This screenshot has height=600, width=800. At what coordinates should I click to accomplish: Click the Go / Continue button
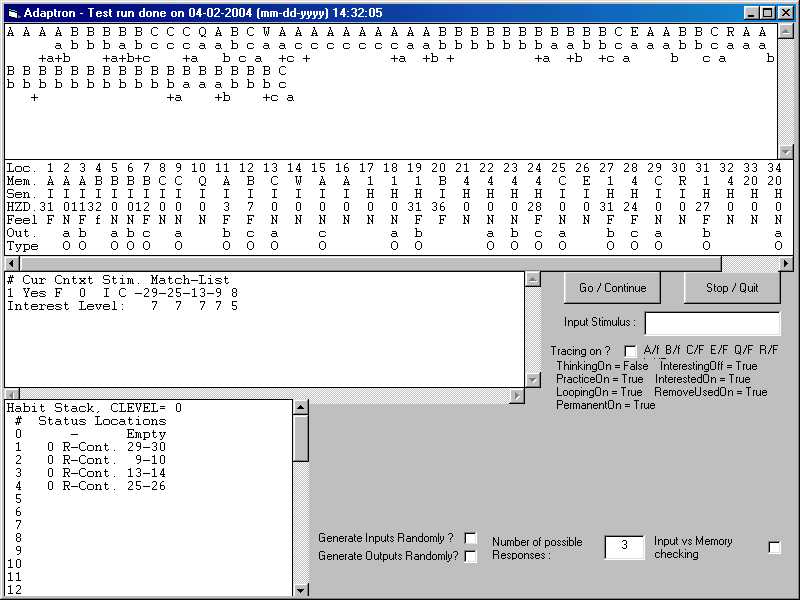point(612,288)
